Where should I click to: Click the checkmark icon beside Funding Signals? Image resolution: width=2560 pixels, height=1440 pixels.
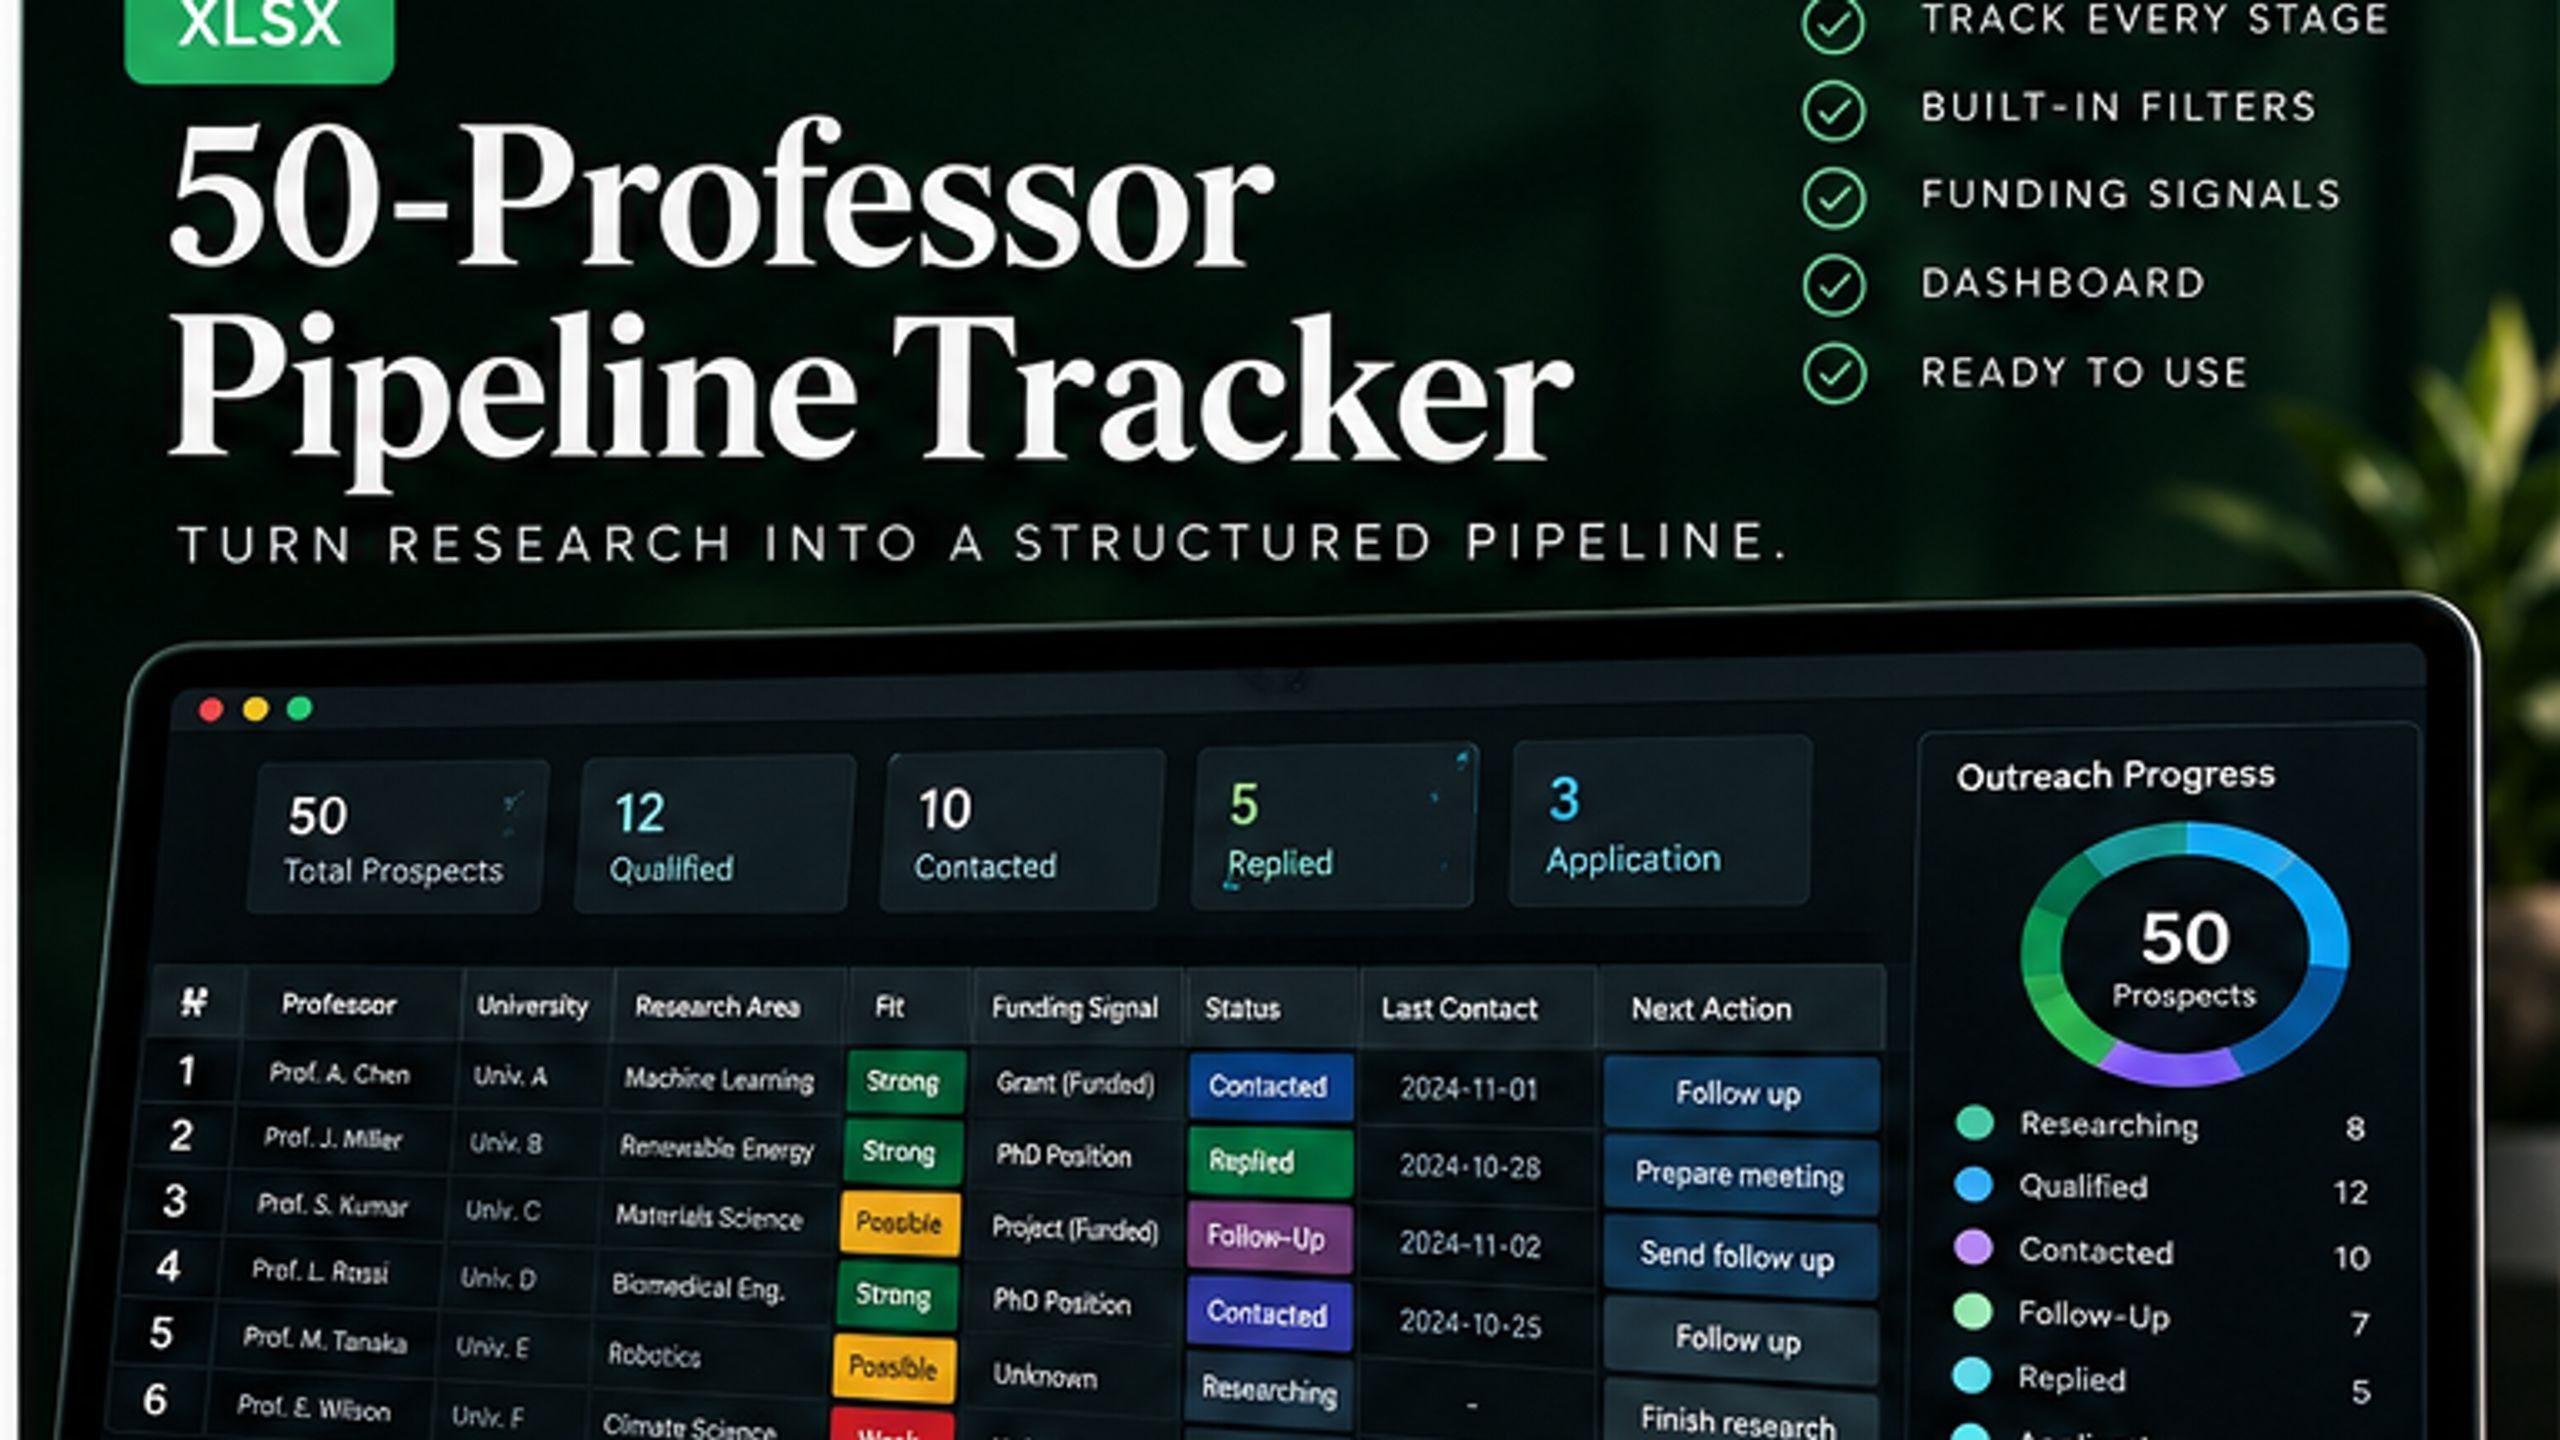click(1833, 198)
